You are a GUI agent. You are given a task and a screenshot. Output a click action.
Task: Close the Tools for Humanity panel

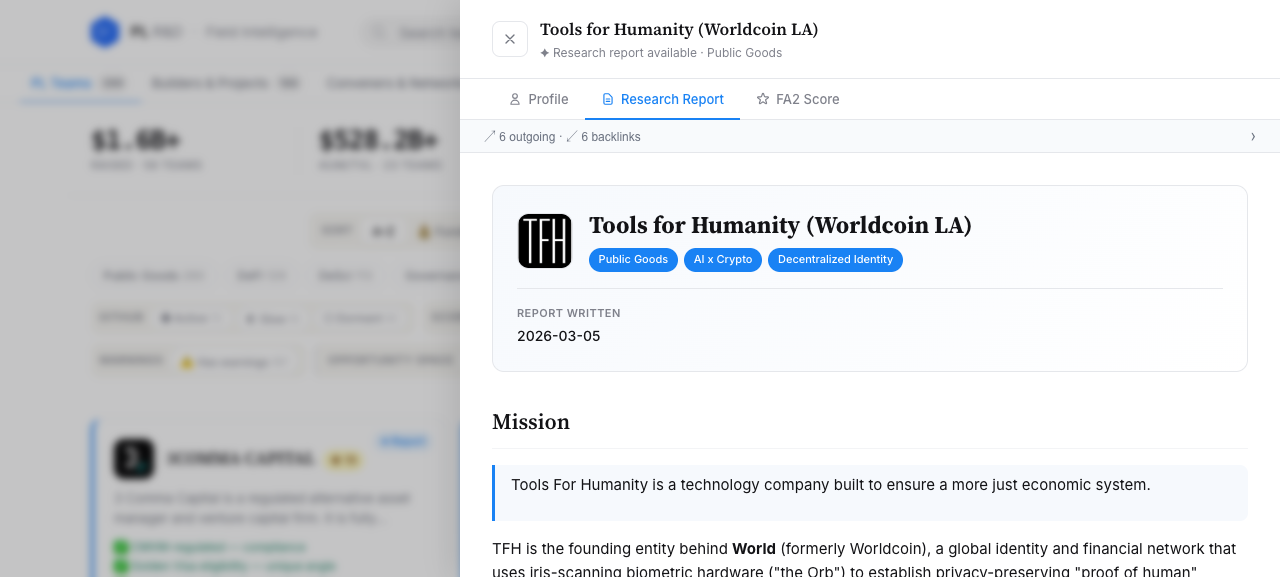[510, 39]
